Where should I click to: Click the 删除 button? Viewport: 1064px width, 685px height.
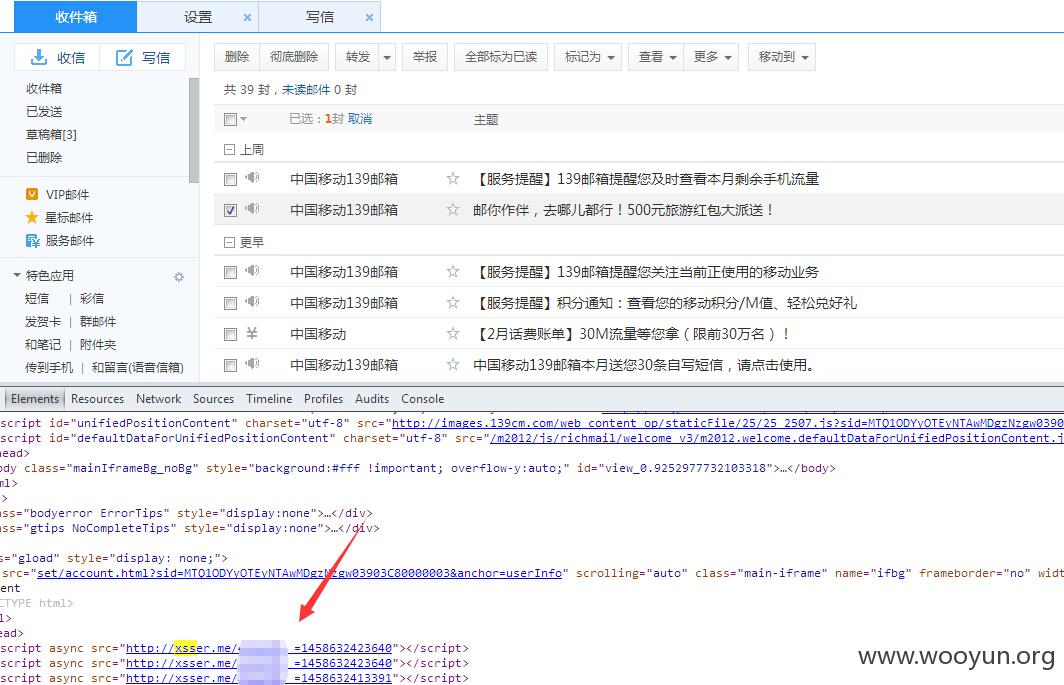pyautogui.click(x=237, y=57)
